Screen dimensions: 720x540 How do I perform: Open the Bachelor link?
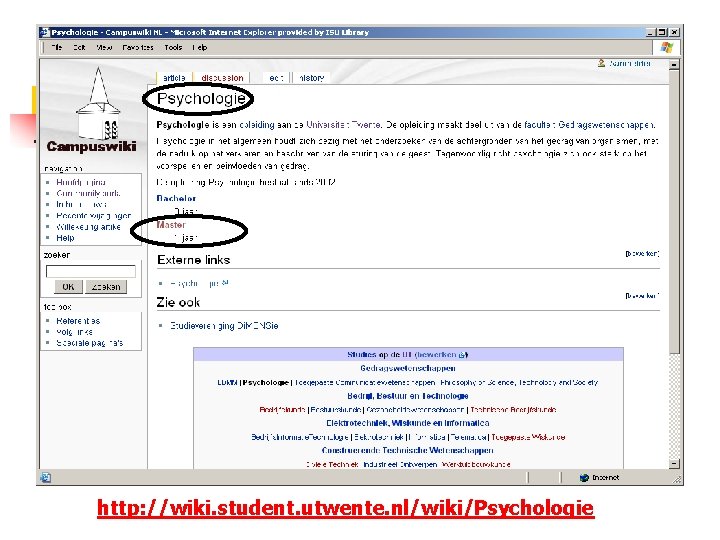pos(176,198)
